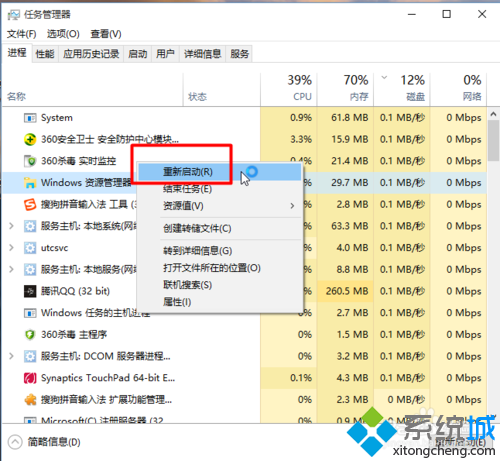
Task: Click the 简略信息(D) link
Action: (x=54, y=442)
